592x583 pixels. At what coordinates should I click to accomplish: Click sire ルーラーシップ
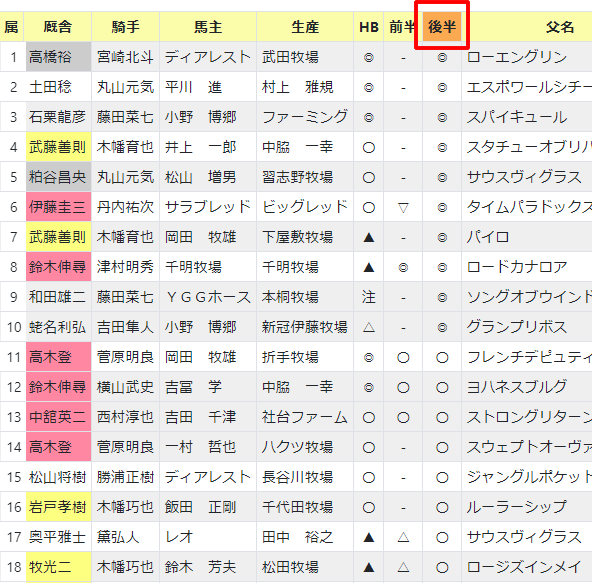517,507
